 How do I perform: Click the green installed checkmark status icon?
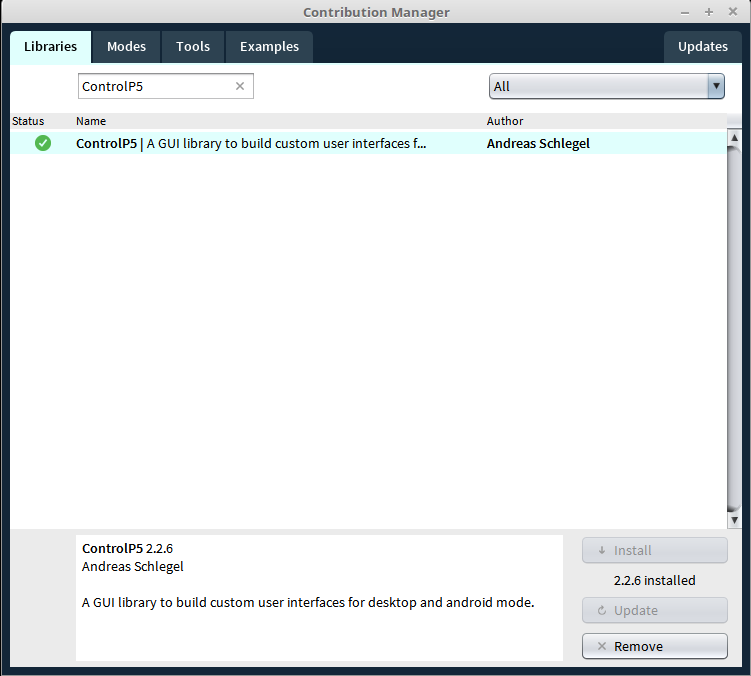43,143
